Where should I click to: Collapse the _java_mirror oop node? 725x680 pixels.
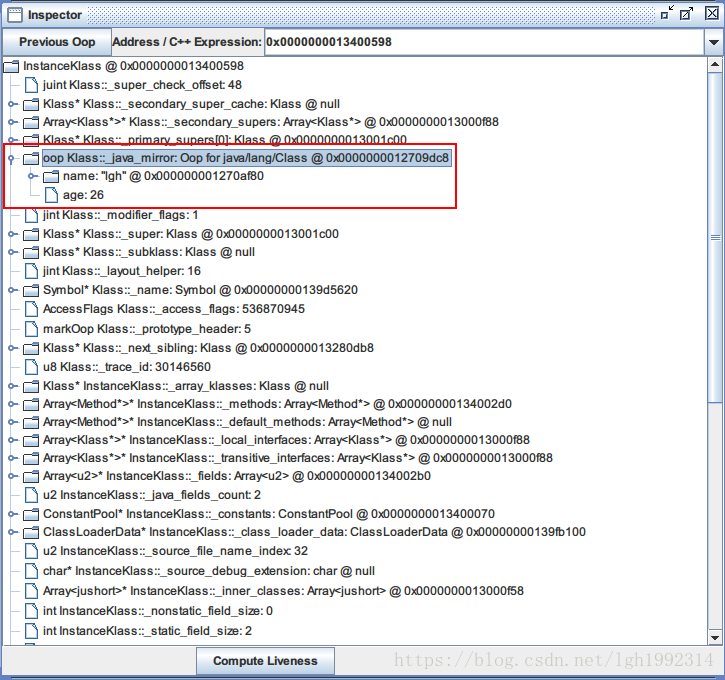point(12,159)
